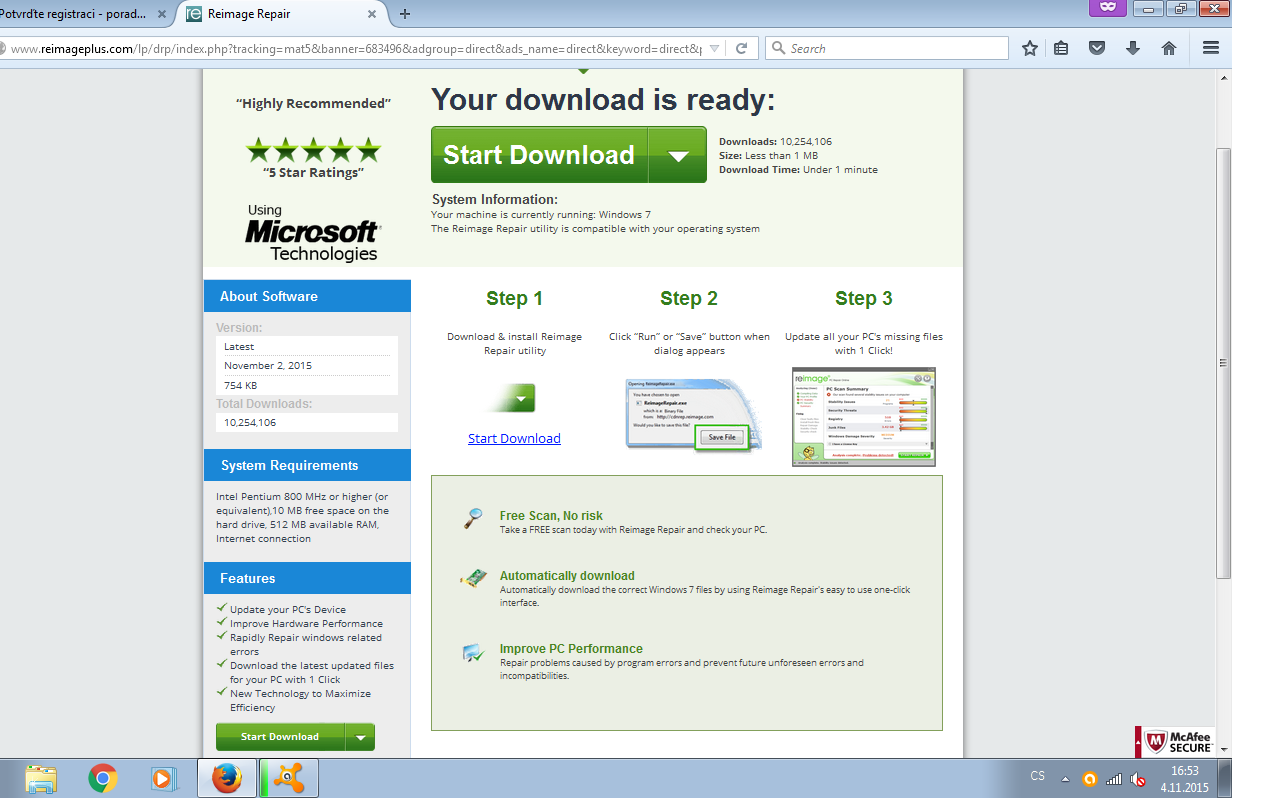Click the Firefox taskbar button
1280x800 pixels.
226,778
